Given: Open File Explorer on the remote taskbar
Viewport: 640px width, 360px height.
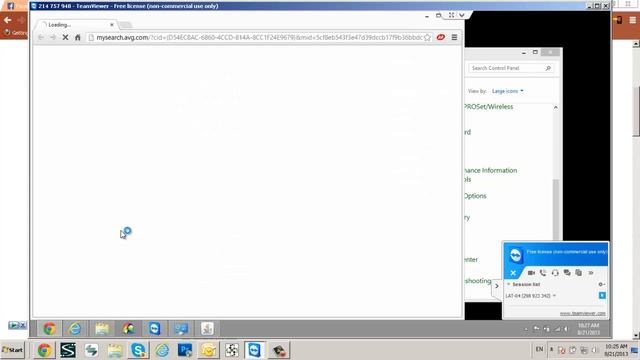Looking at the screenshot, I should coord(102,329).
